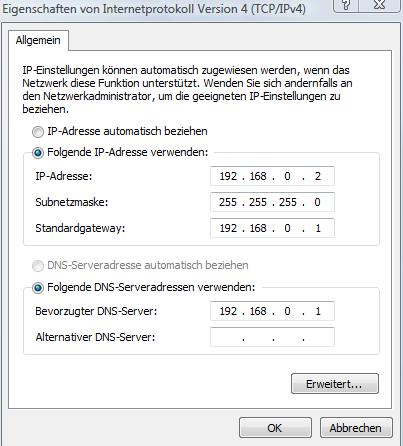Screen dimensions: 403x446
Task: Confirm settings with OK button
Action: [275, 428]
